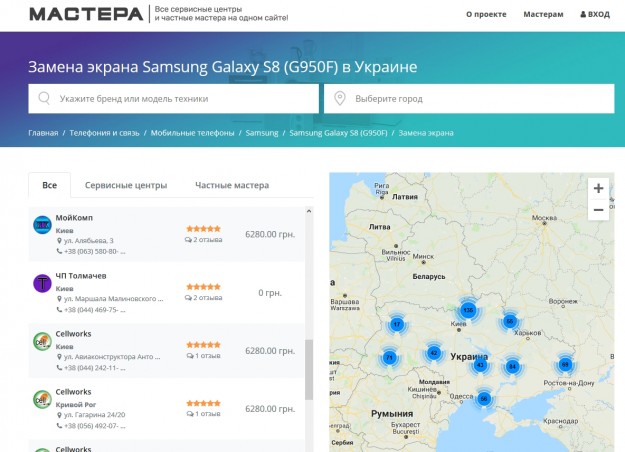Click the Cellworks Киев logo icon
This screenshot has width=625, height=452.
click(x=42, y=341)
